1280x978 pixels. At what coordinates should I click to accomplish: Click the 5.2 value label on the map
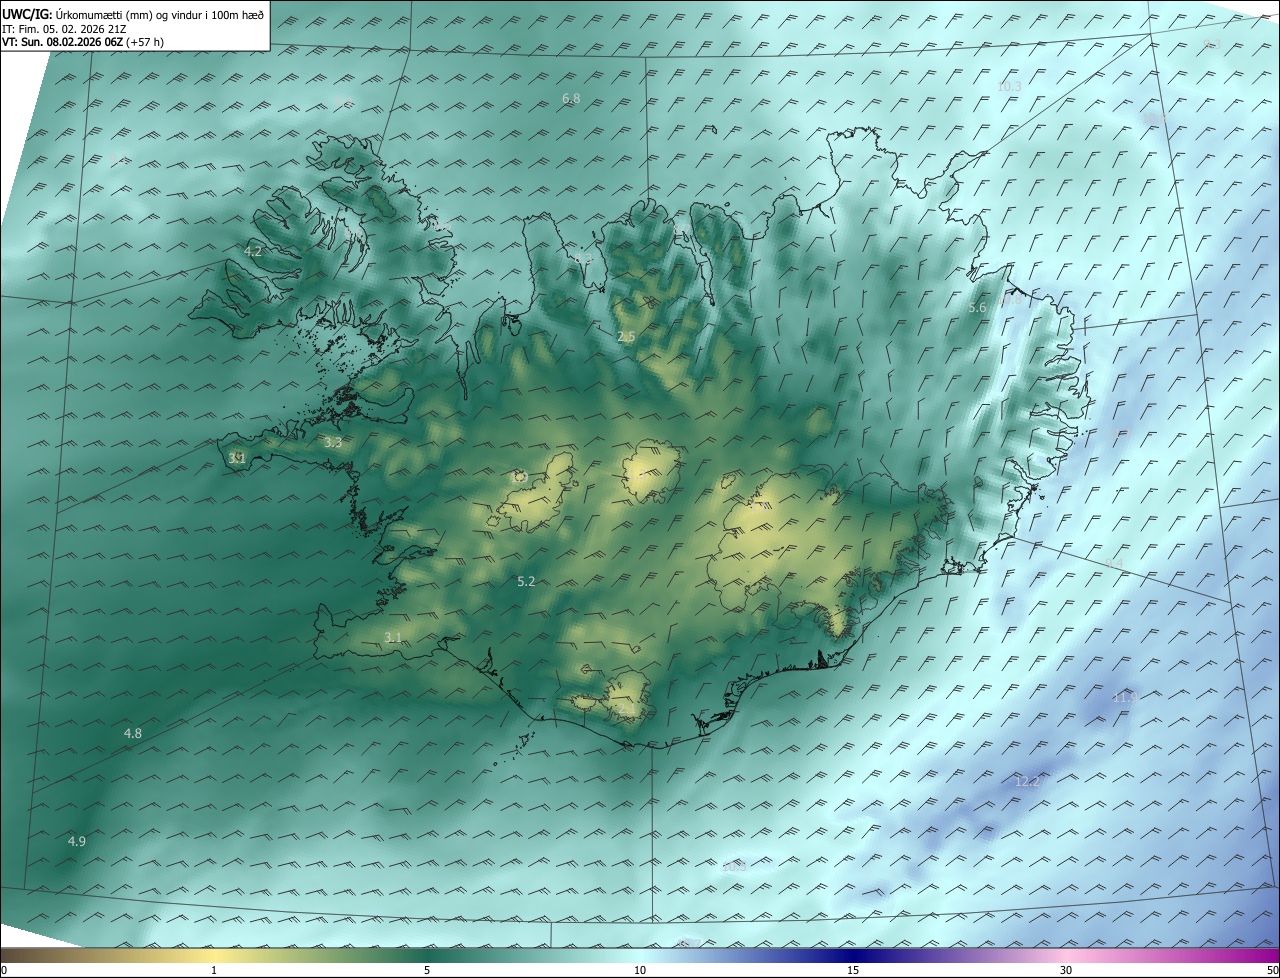[x=526, y=581]
